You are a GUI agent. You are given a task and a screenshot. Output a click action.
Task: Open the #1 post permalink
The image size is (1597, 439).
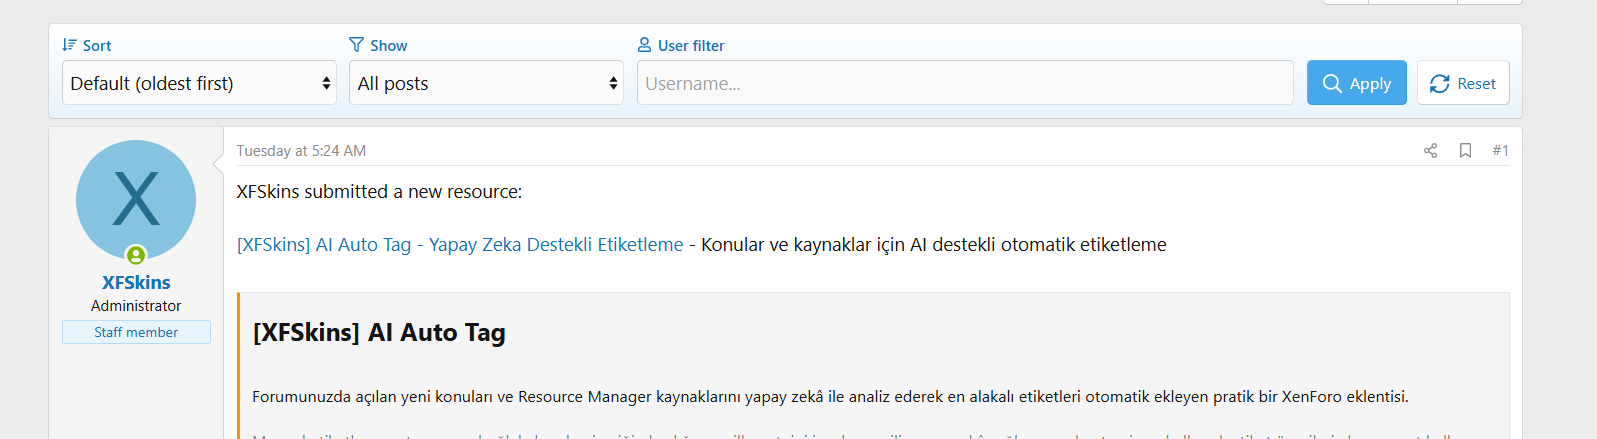1500,150
